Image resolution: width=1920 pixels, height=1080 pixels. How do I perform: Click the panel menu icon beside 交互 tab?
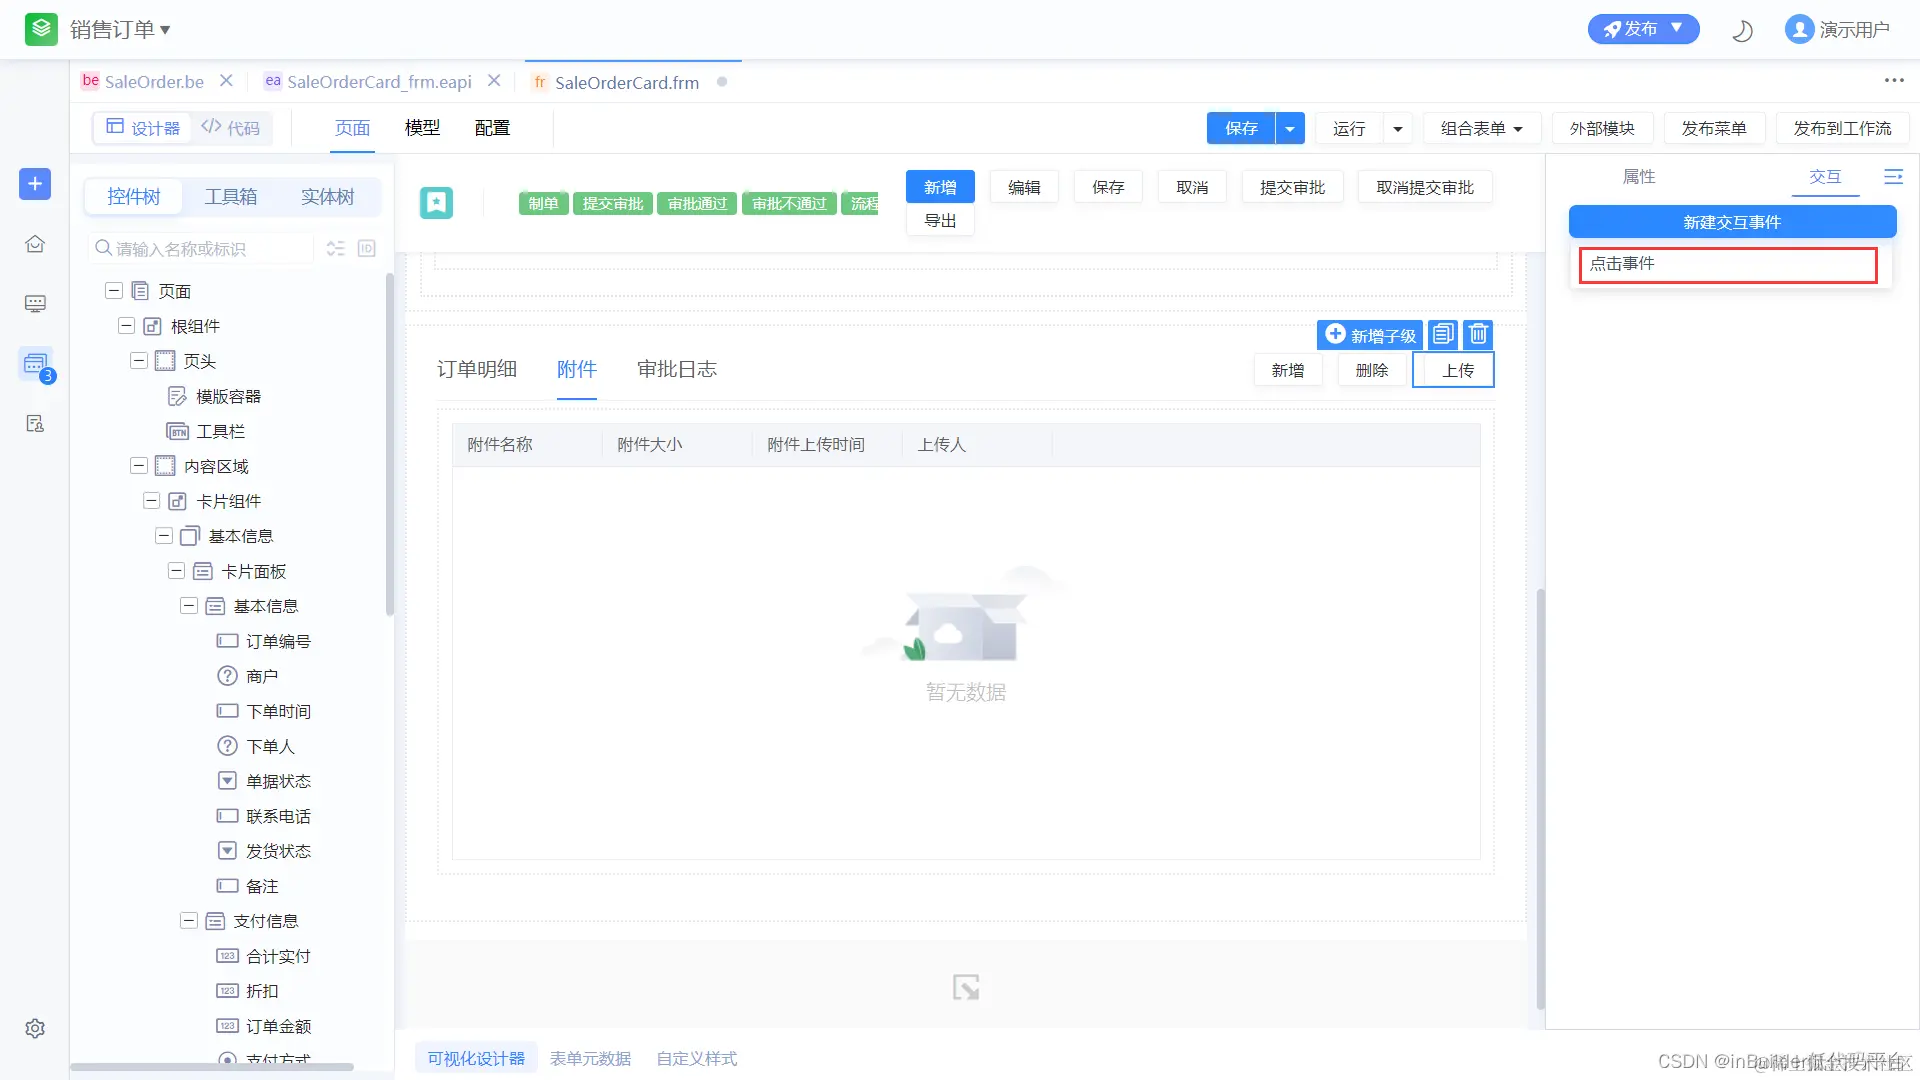(1893, 177)
